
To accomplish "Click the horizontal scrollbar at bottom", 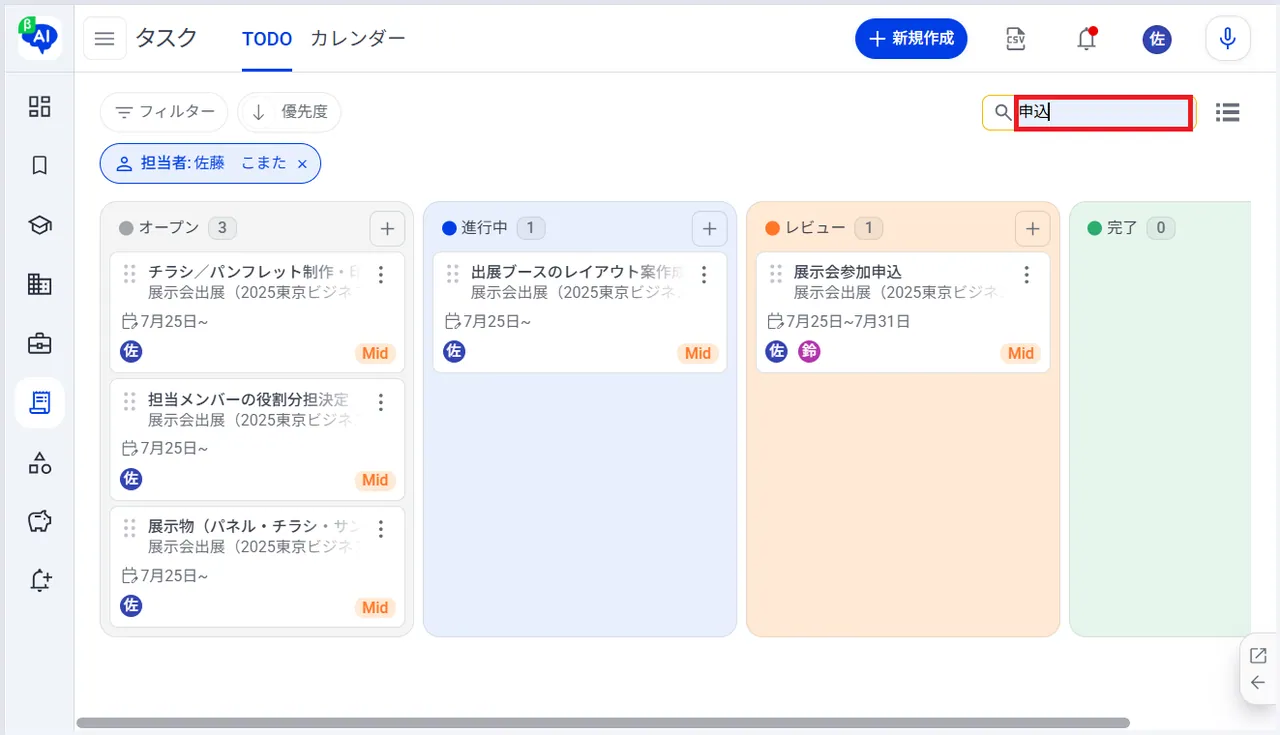I will coord(603,722).
